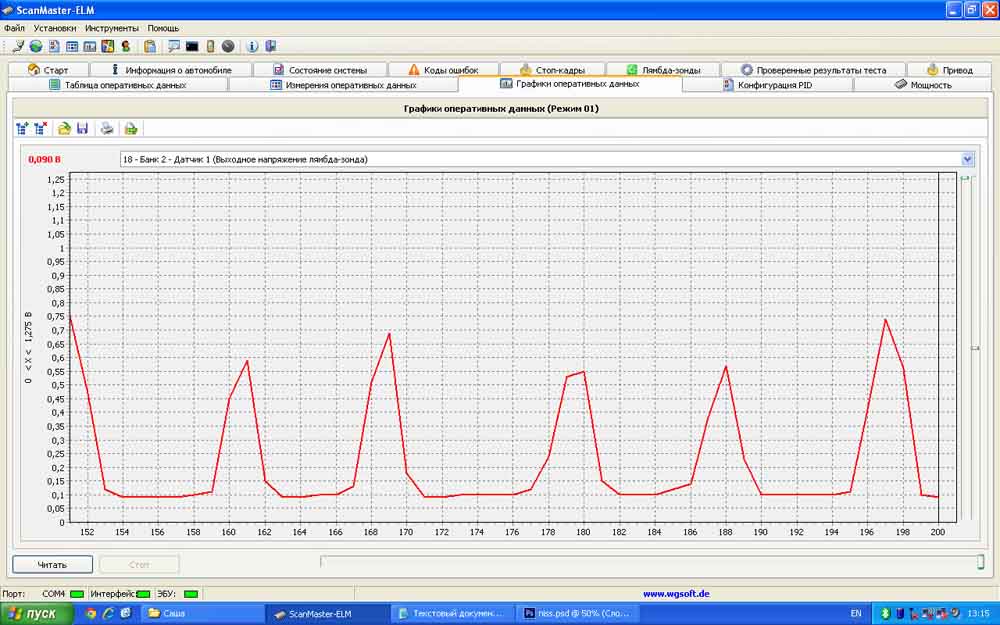Expand the lambda sensor PID dropdown arrow
This screenshot has width=1000, height=625.
[967, 159]
